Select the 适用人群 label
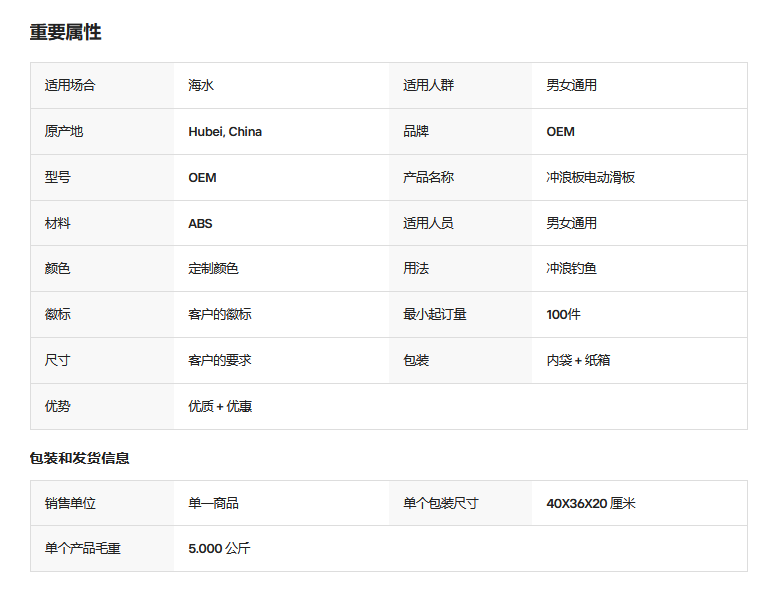 click(428, 85)
